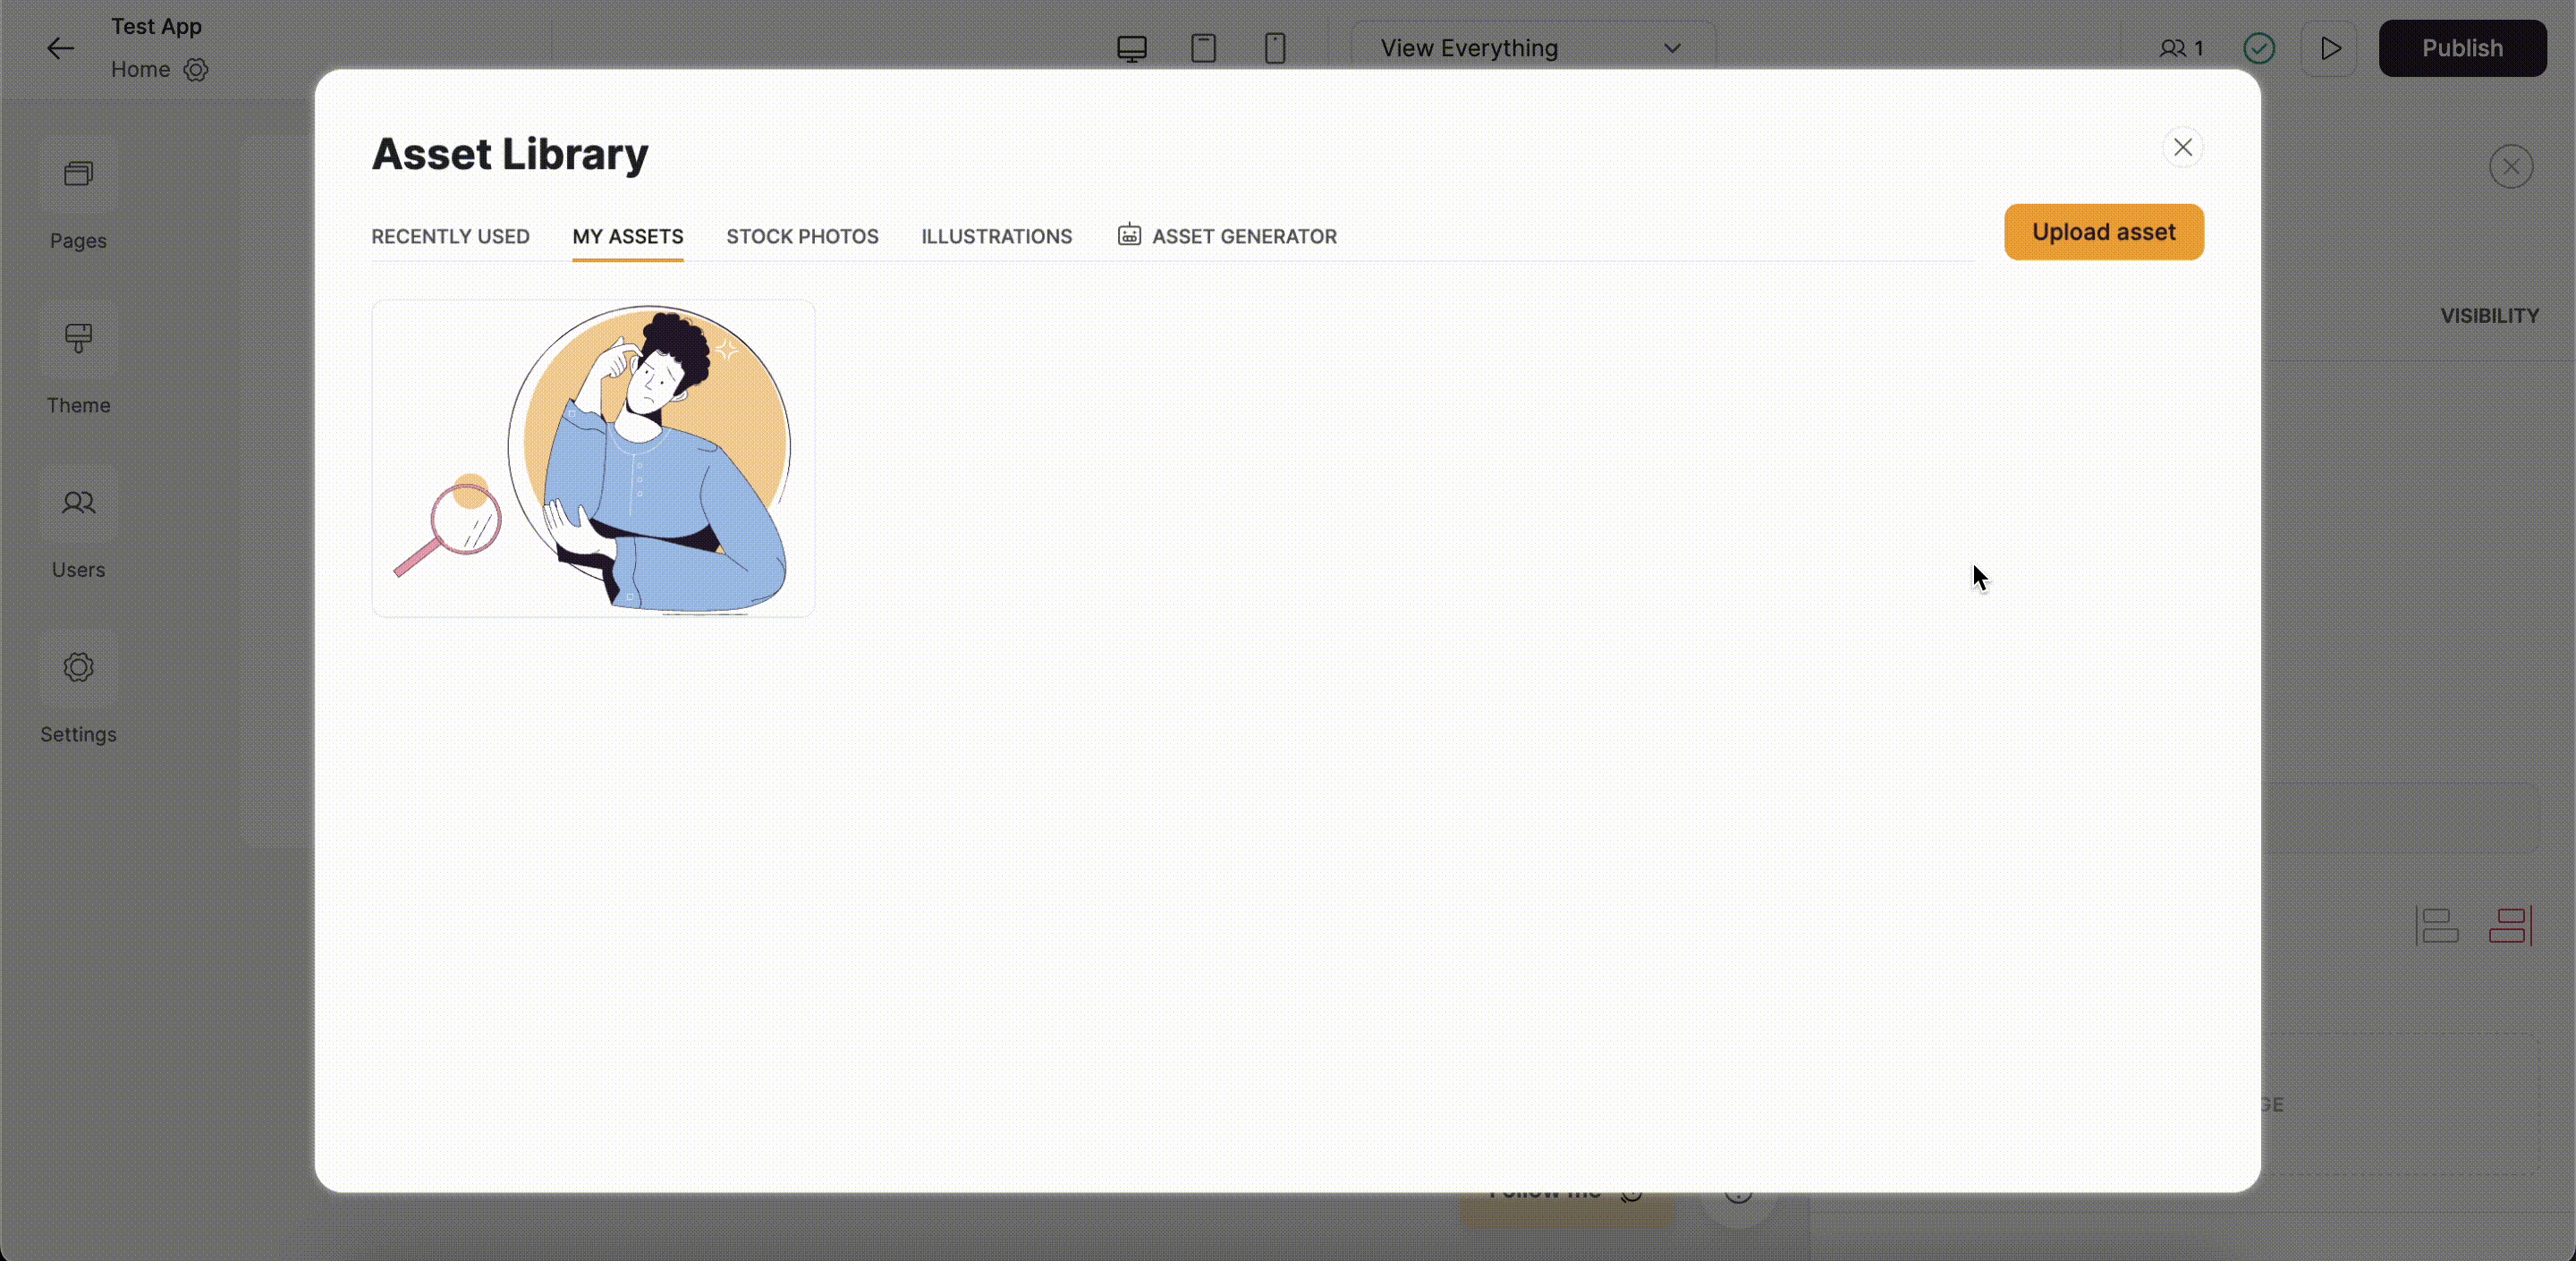2576x1261 pixels.
Task: Open the Asset Generator tab
Action: tap(1227, 236)
